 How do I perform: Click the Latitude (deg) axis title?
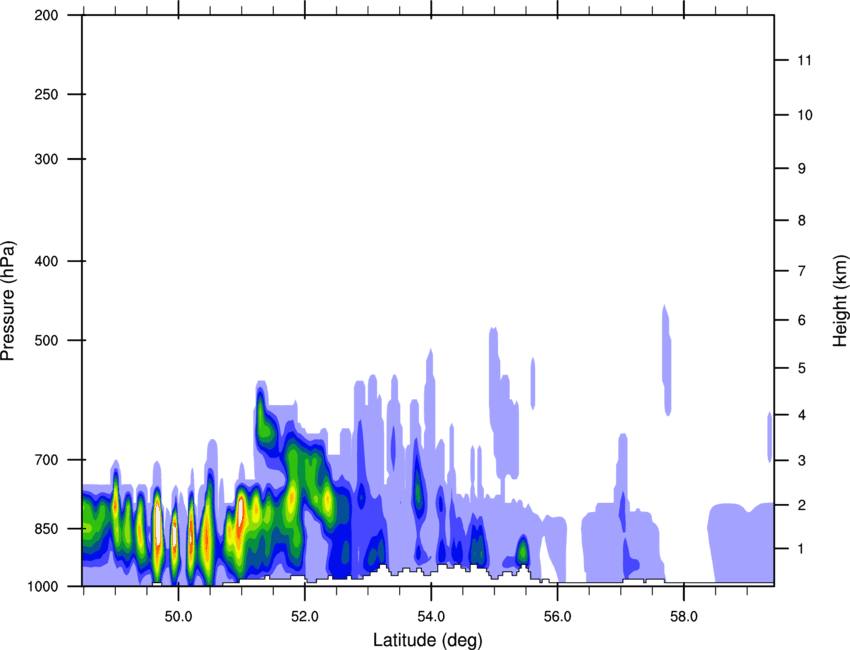click(427, 640)
